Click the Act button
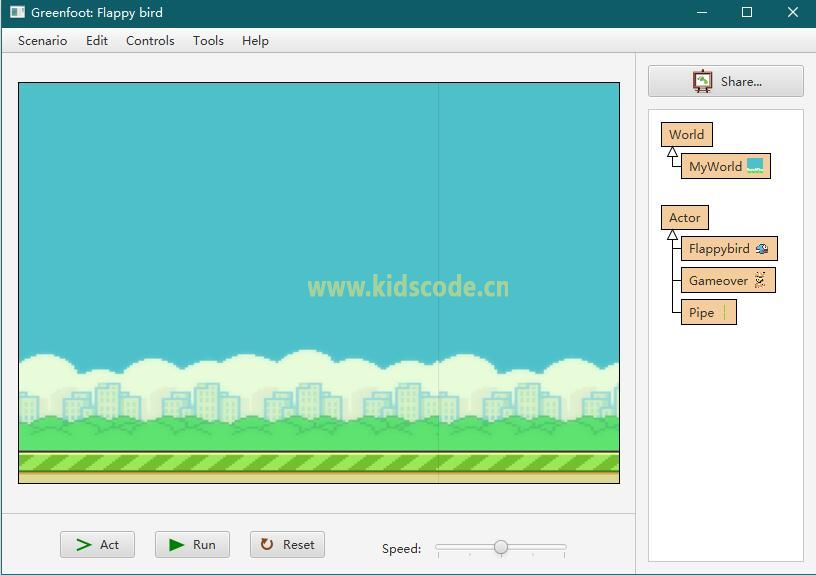 97,544
